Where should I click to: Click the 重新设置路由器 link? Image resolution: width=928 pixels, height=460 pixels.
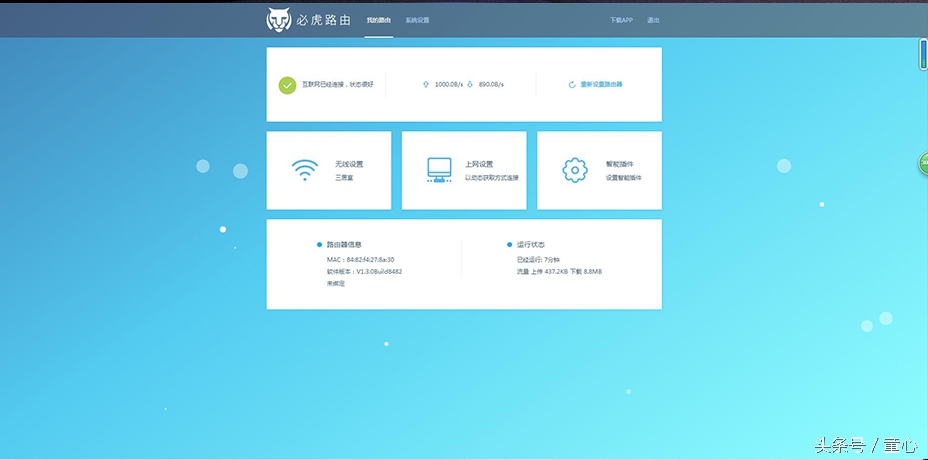point(601,85)
